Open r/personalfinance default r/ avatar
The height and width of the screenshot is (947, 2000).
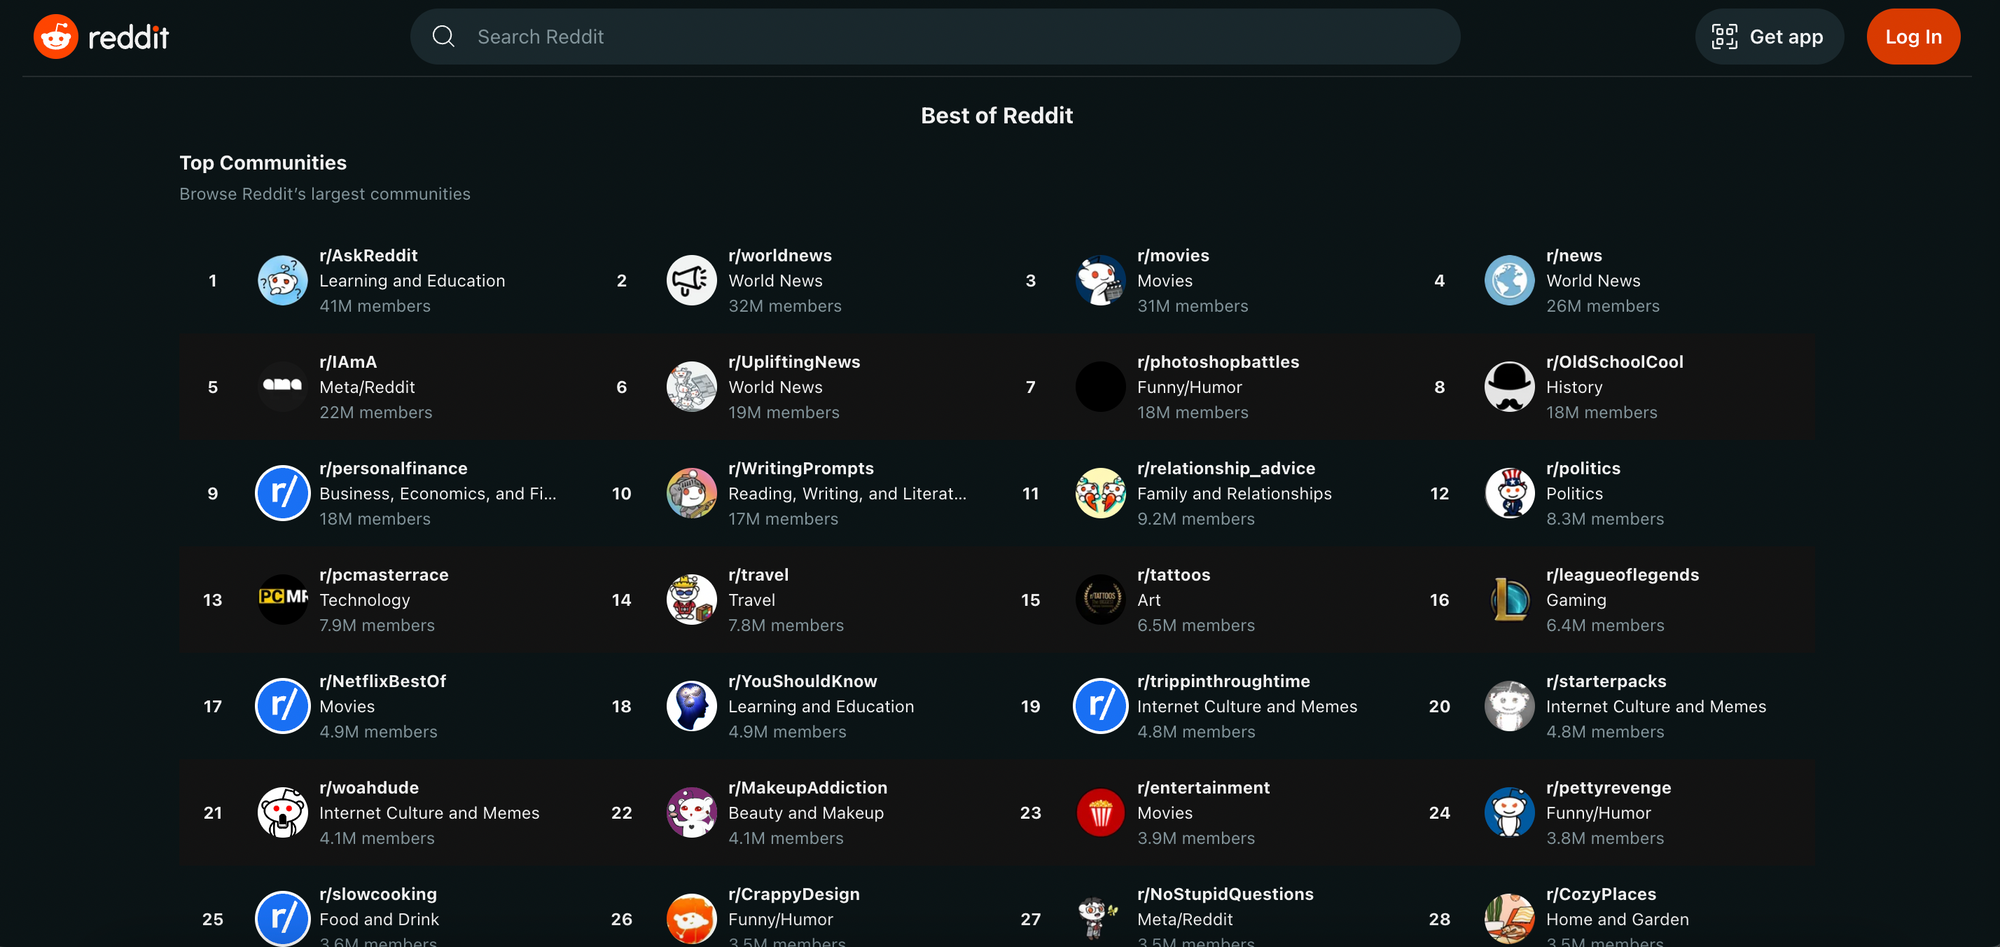[x=283, y=494]
